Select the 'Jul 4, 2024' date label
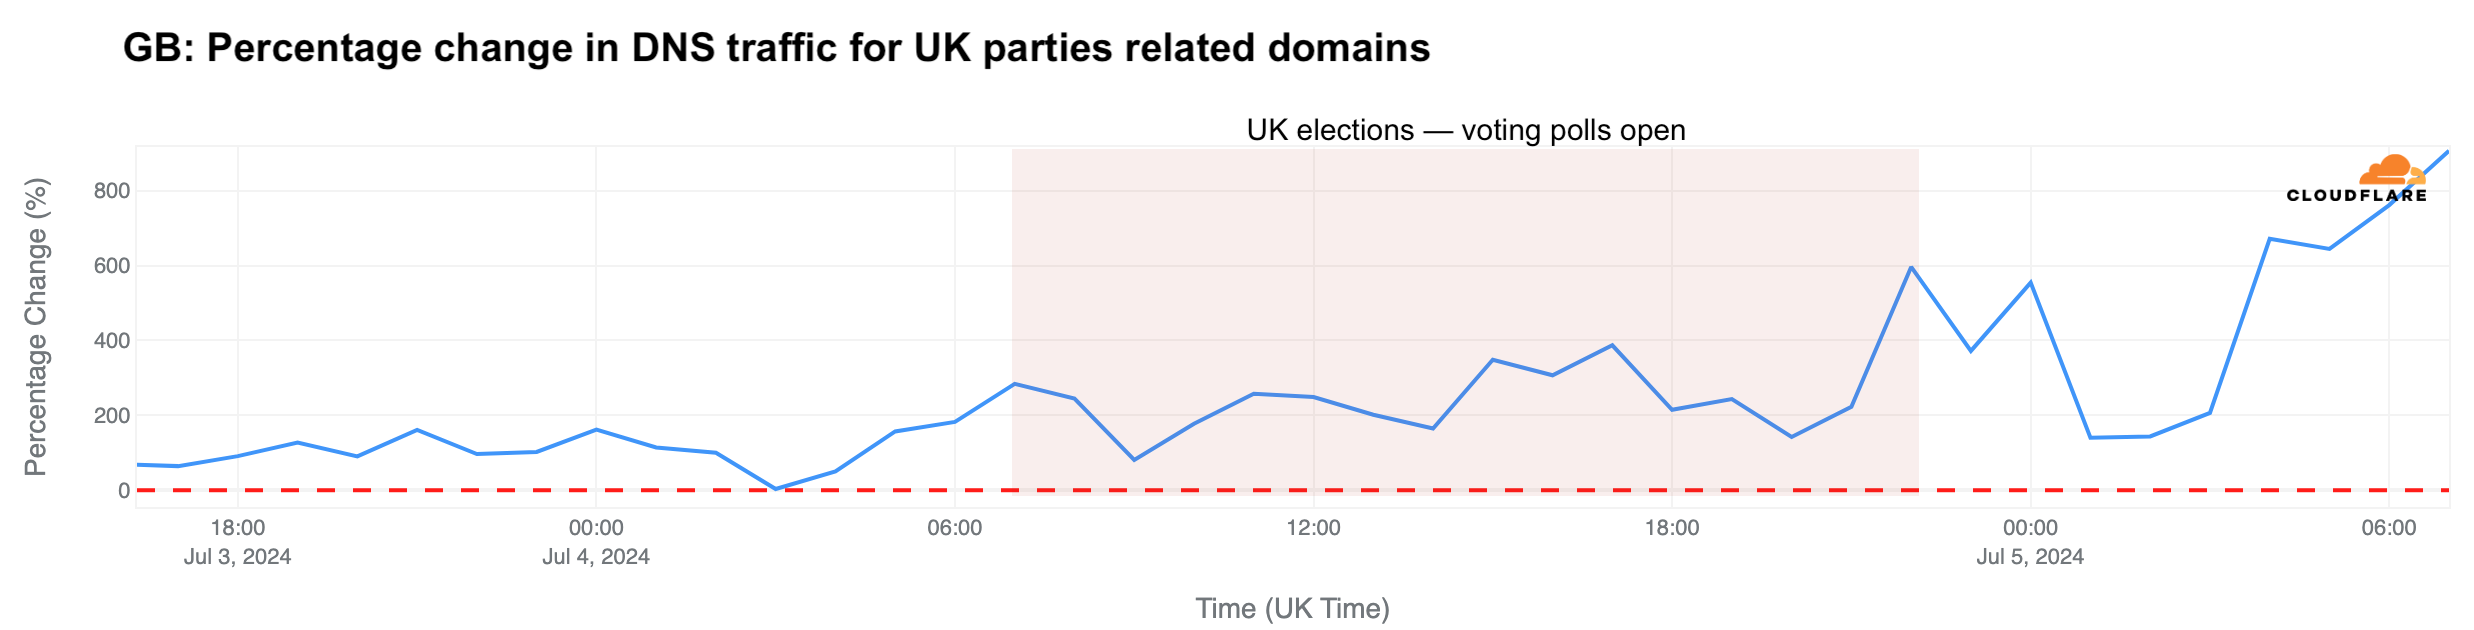The height and width of the screenshot is (630, 2474). [x=596, y=557]
